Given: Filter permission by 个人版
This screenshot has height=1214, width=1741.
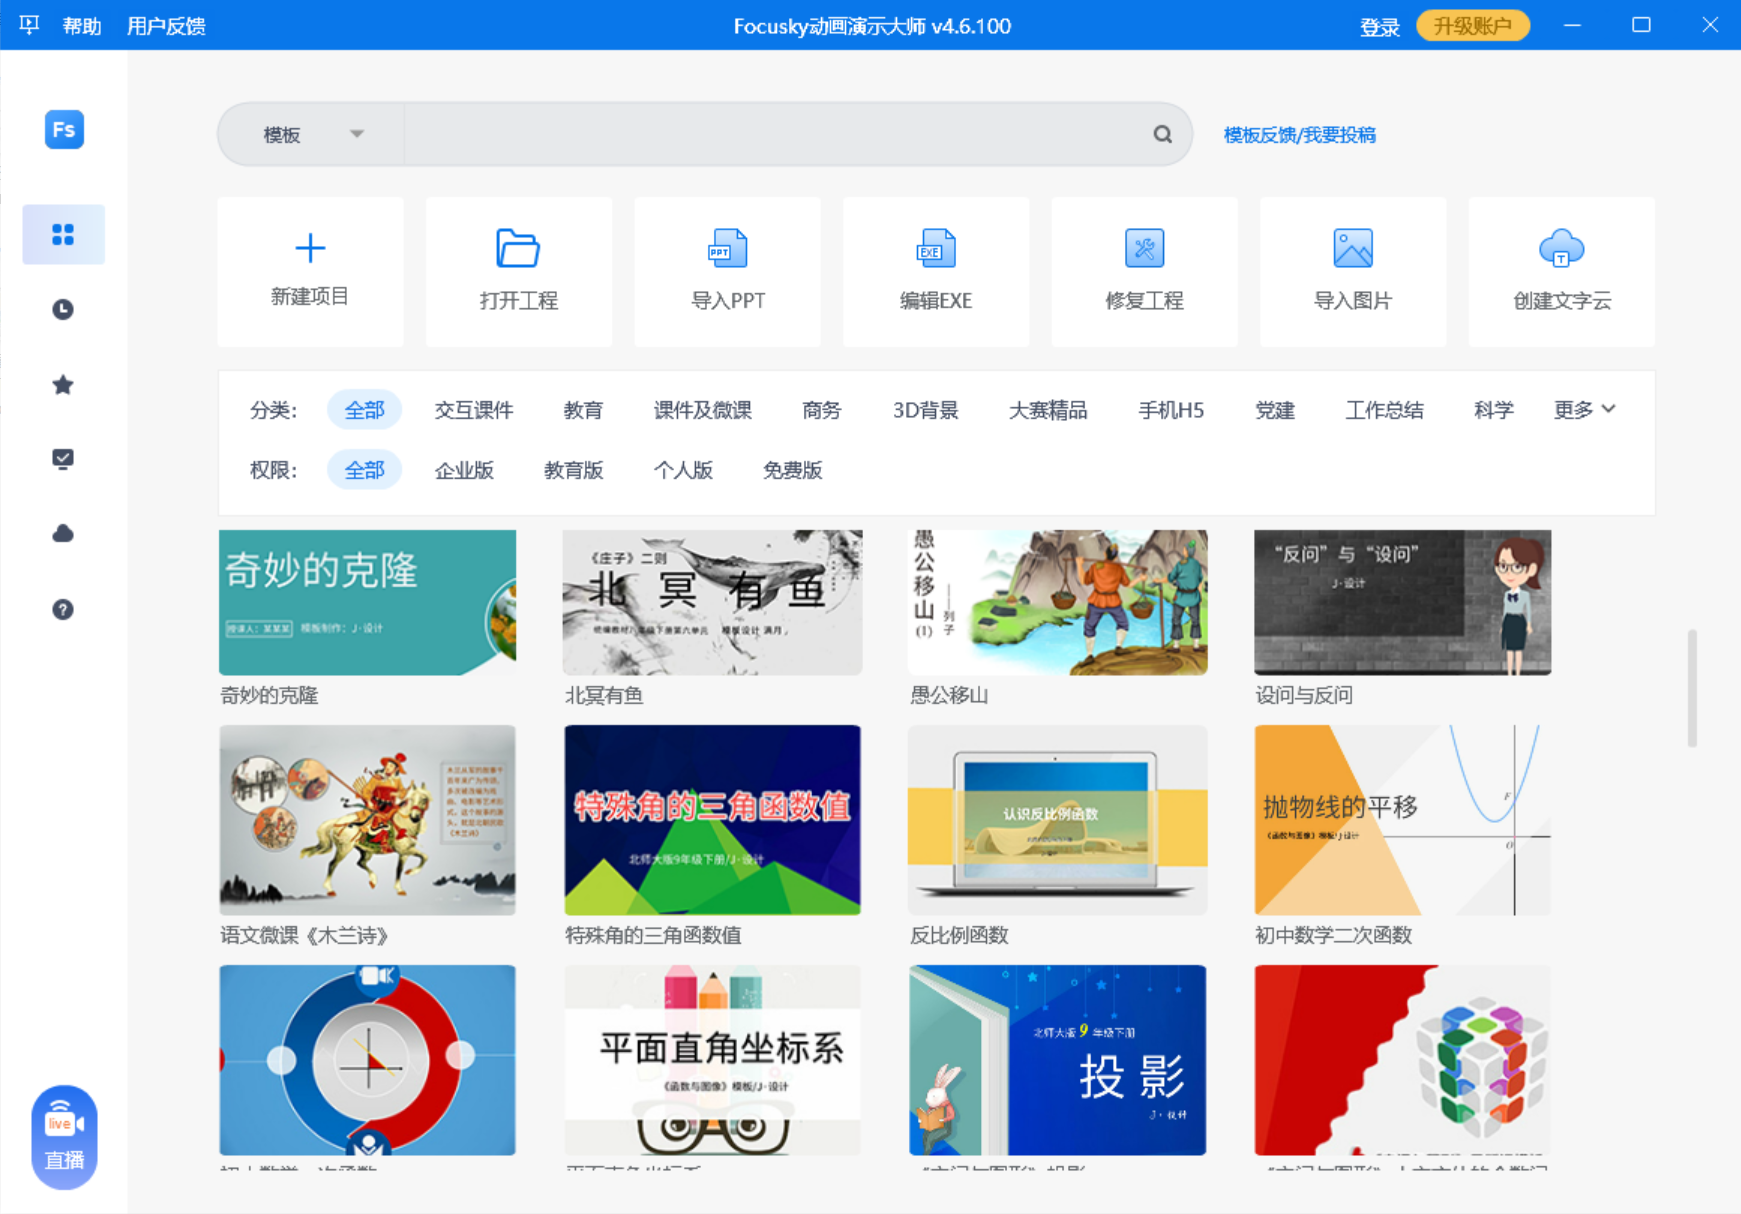Looking at the screenshot, I should pos(683,470).
